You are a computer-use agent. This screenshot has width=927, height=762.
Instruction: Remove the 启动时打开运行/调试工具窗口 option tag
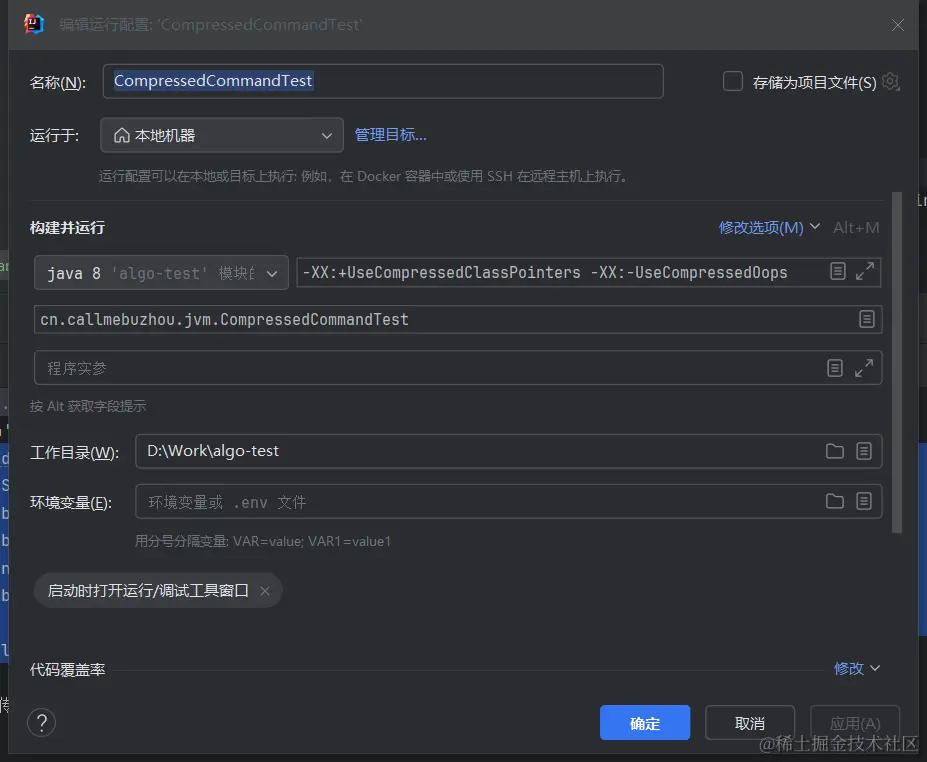click(x=265, y=591)
